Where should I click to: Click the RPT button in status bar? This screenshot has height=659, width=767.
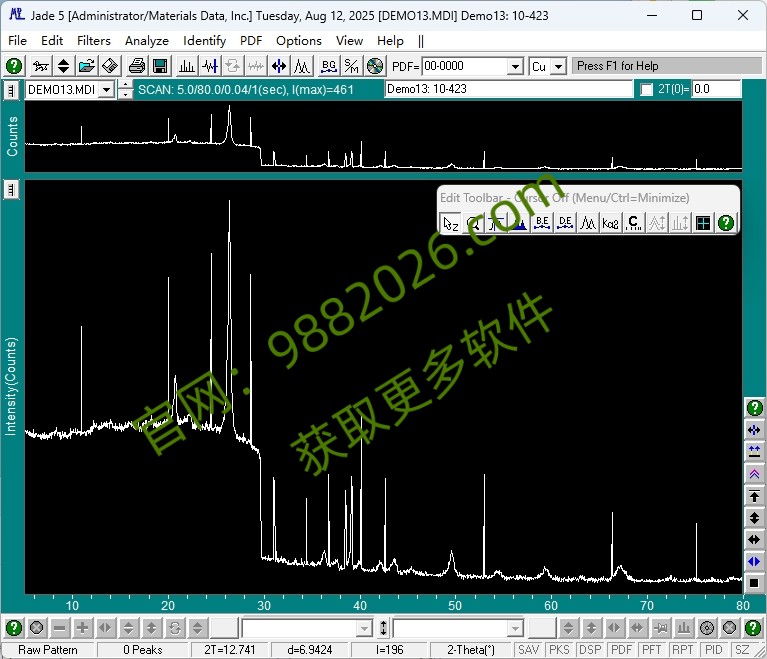pos(682,650)
